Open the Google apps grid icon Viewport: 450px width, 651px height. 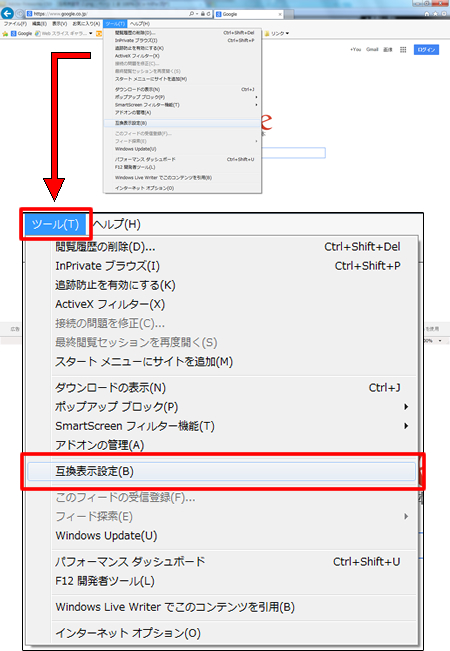(403, 49)
